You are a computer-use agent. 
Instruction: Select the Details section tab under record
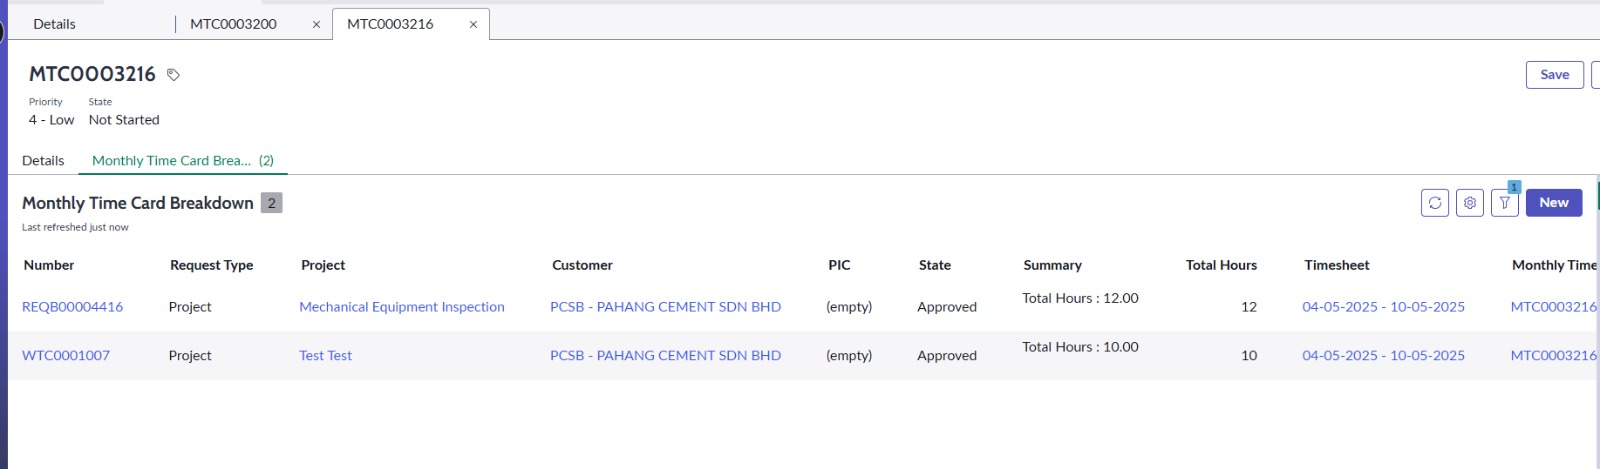[43, 160]
